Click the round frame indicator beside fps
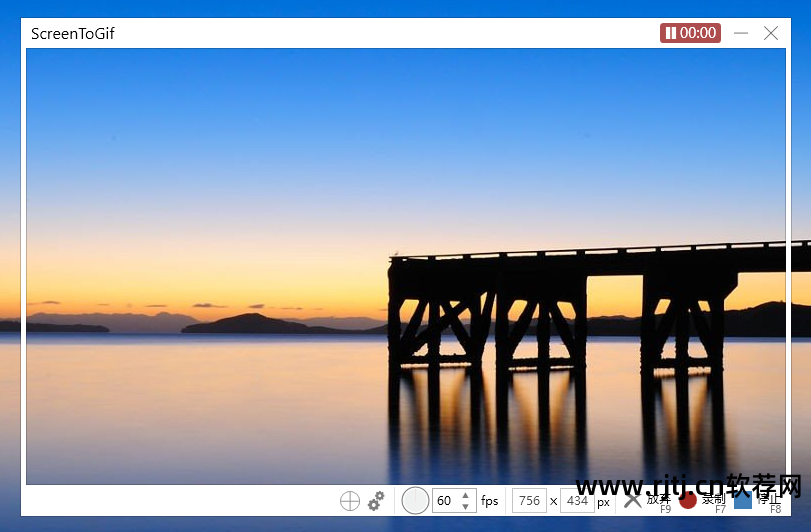811x532 pixels. coord(415,500)
